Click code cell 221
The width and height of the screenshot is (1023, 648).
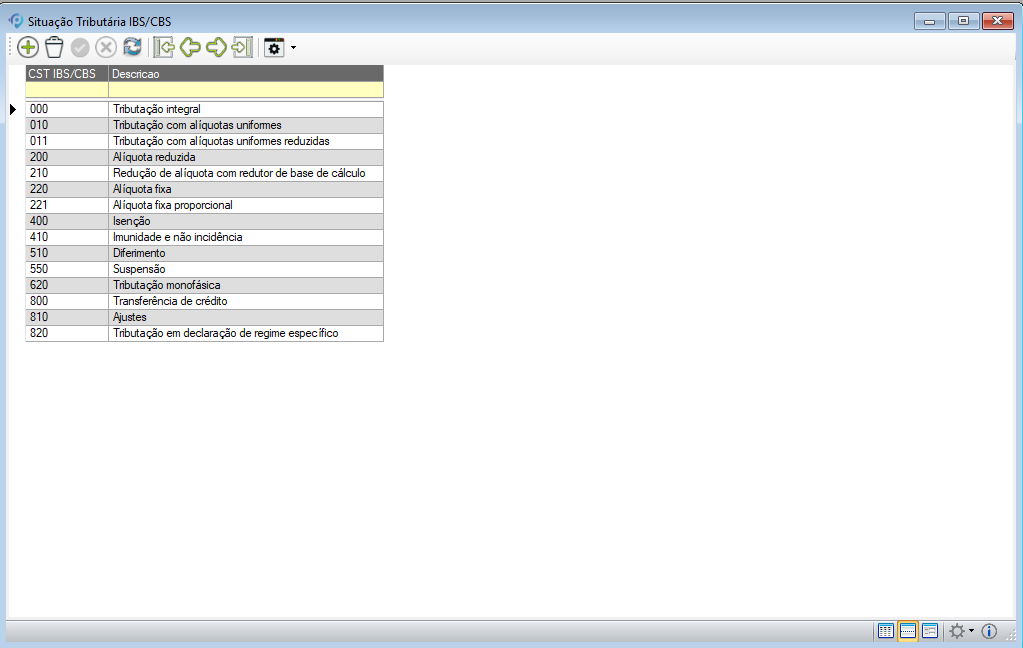point(67,205)
